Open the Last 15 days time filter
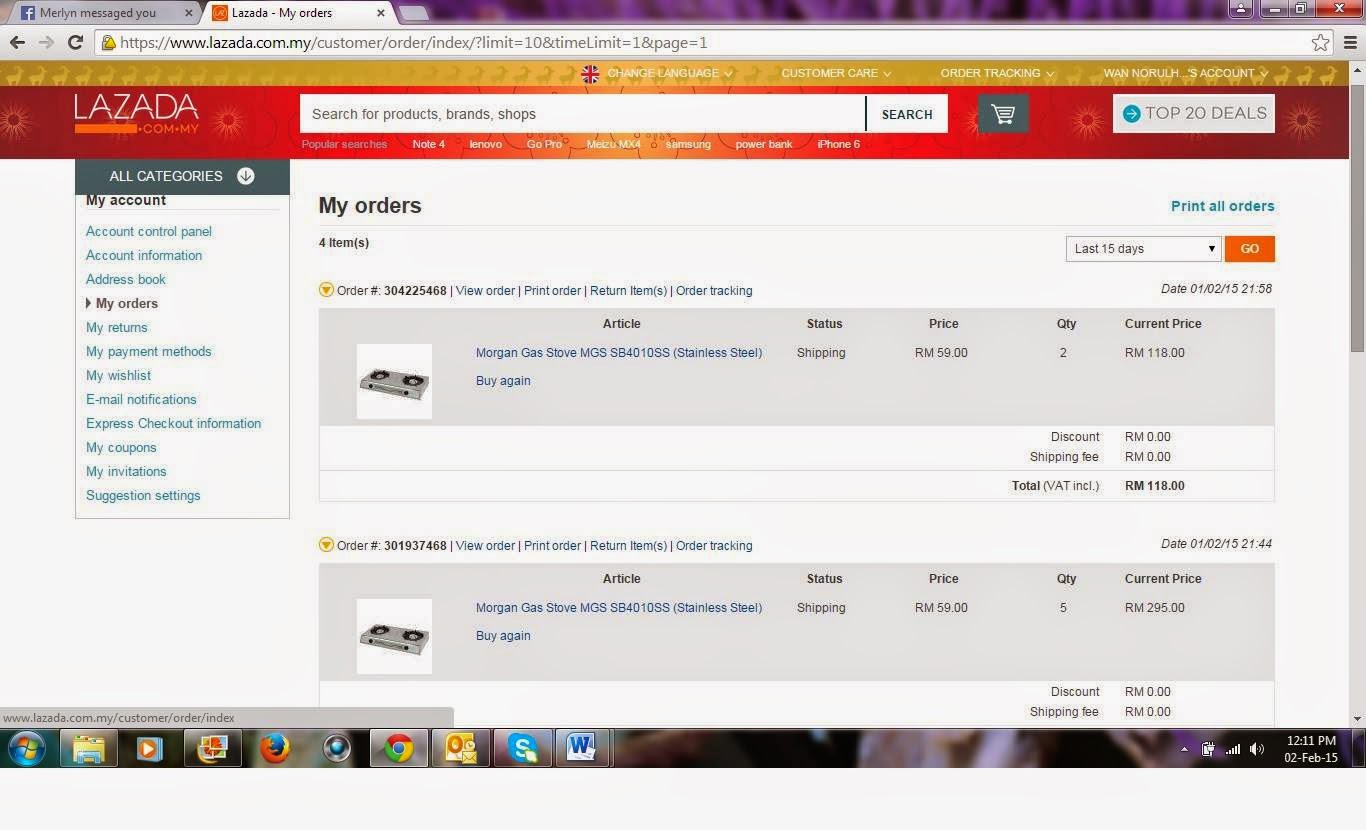 1143,248
